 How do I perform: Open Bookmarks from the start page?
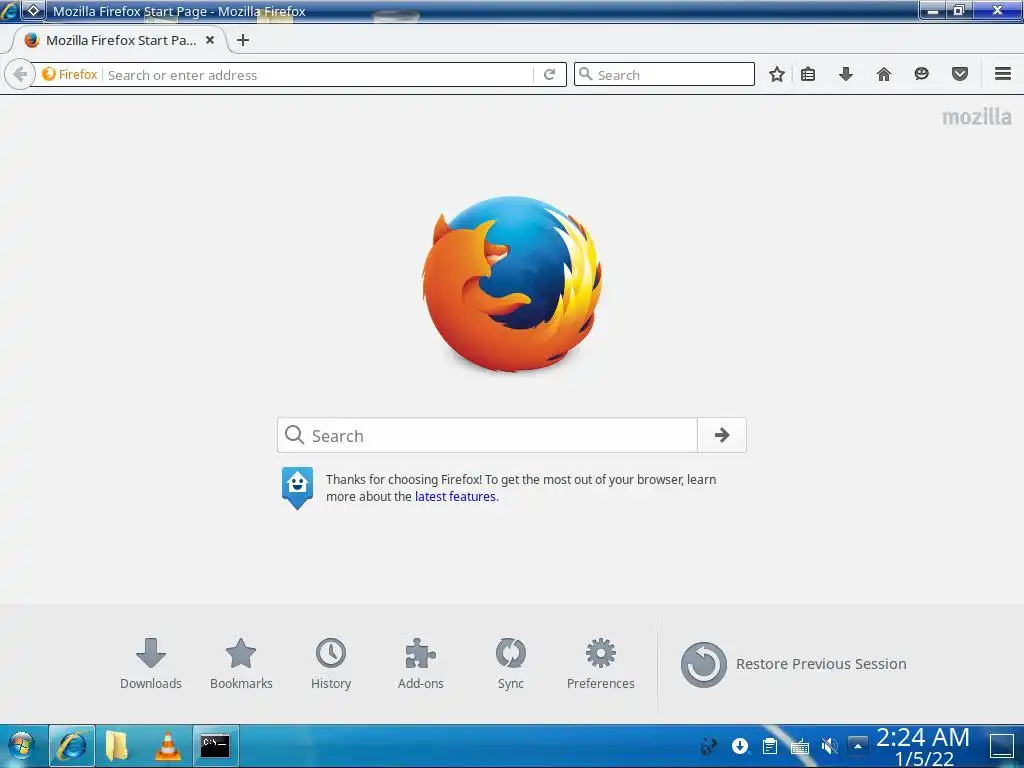click(241, 664)
